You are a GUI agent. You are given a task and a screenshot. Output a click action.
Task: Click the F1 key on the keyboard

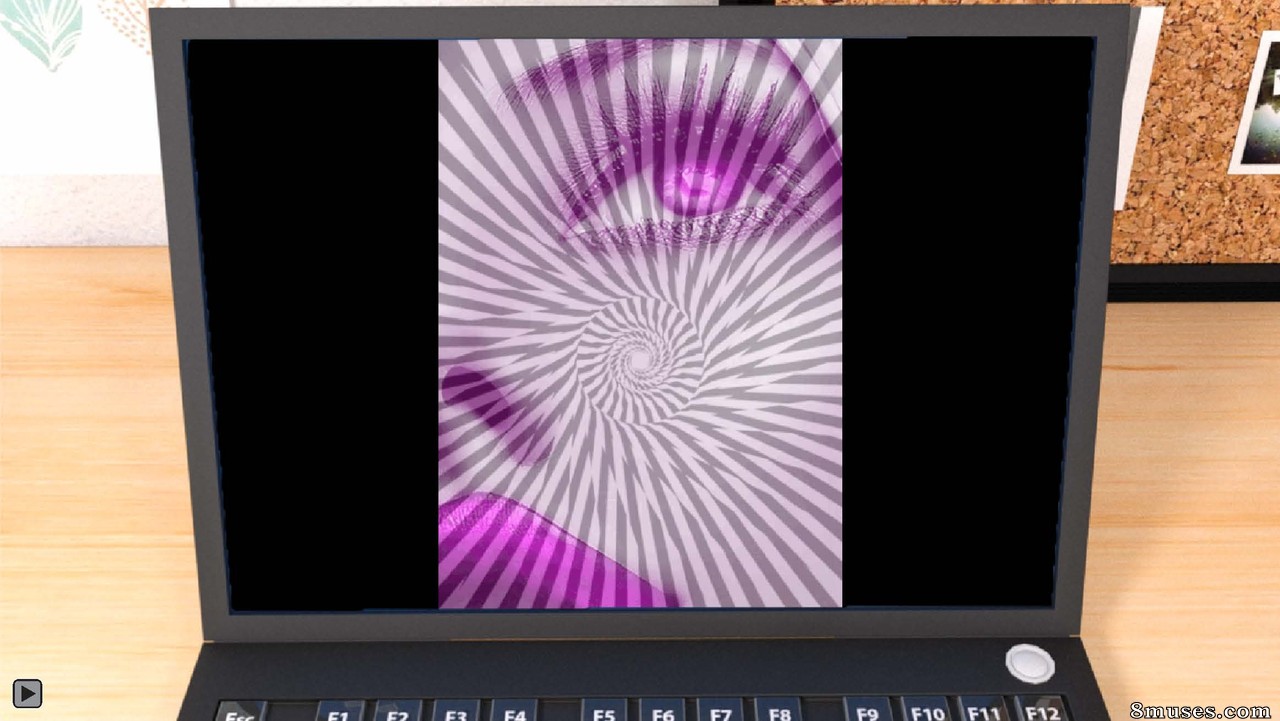point(338,712)
